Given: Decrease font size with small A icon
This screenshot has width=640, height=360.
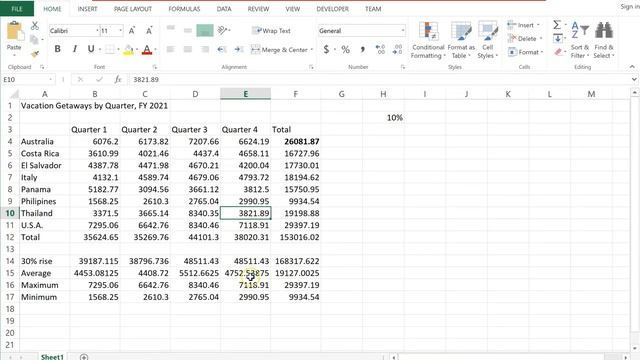Looking at the screenshot, I should 149,31.
